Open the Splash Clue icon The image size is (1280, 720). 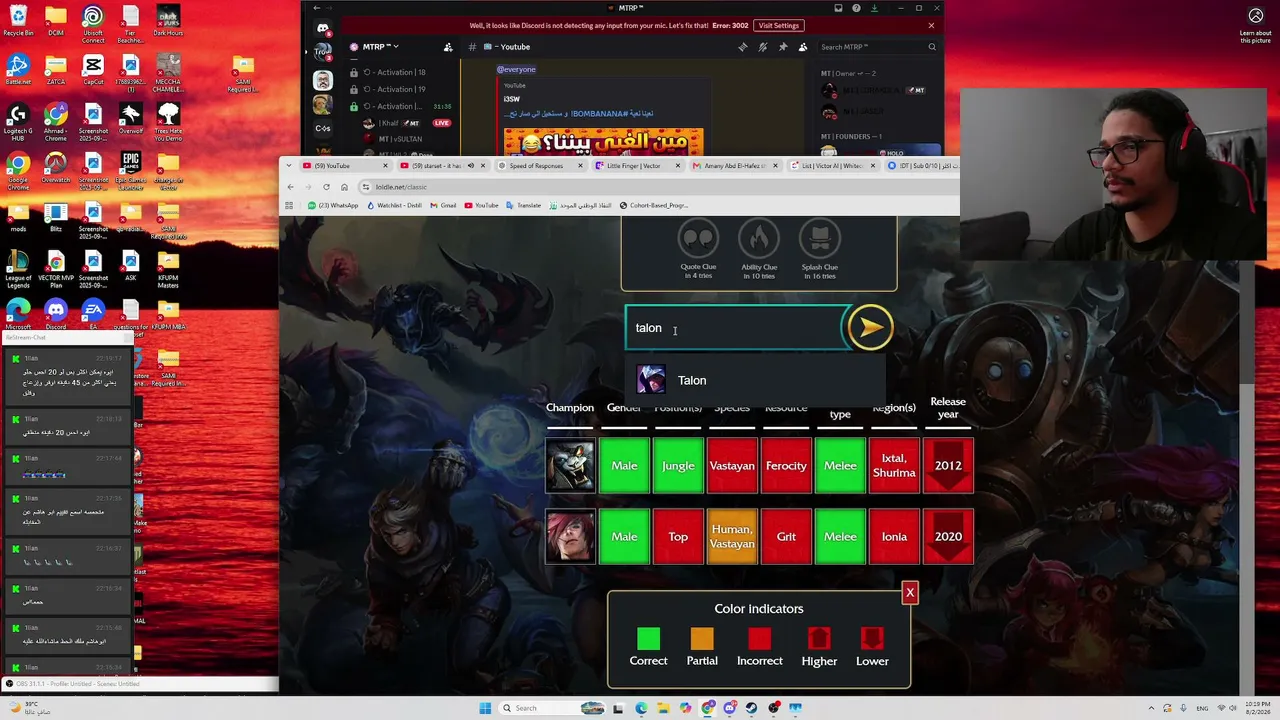click(819, 240)
